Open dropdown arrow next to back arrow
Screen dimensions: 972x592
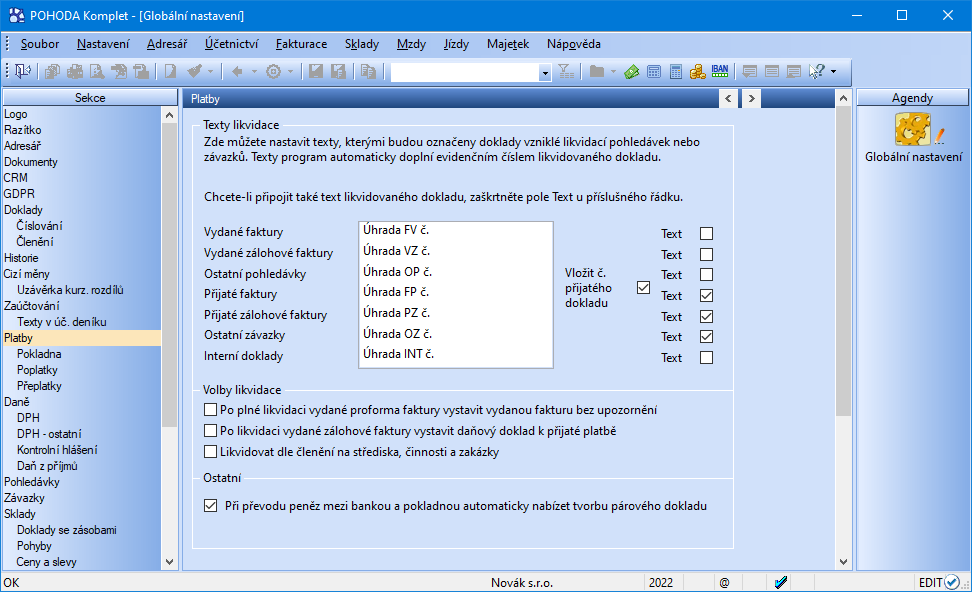[x=254, y=72]
